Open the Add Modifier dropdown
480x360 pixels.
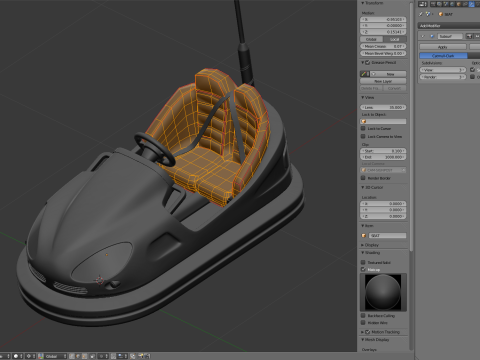tap(449, 26)
